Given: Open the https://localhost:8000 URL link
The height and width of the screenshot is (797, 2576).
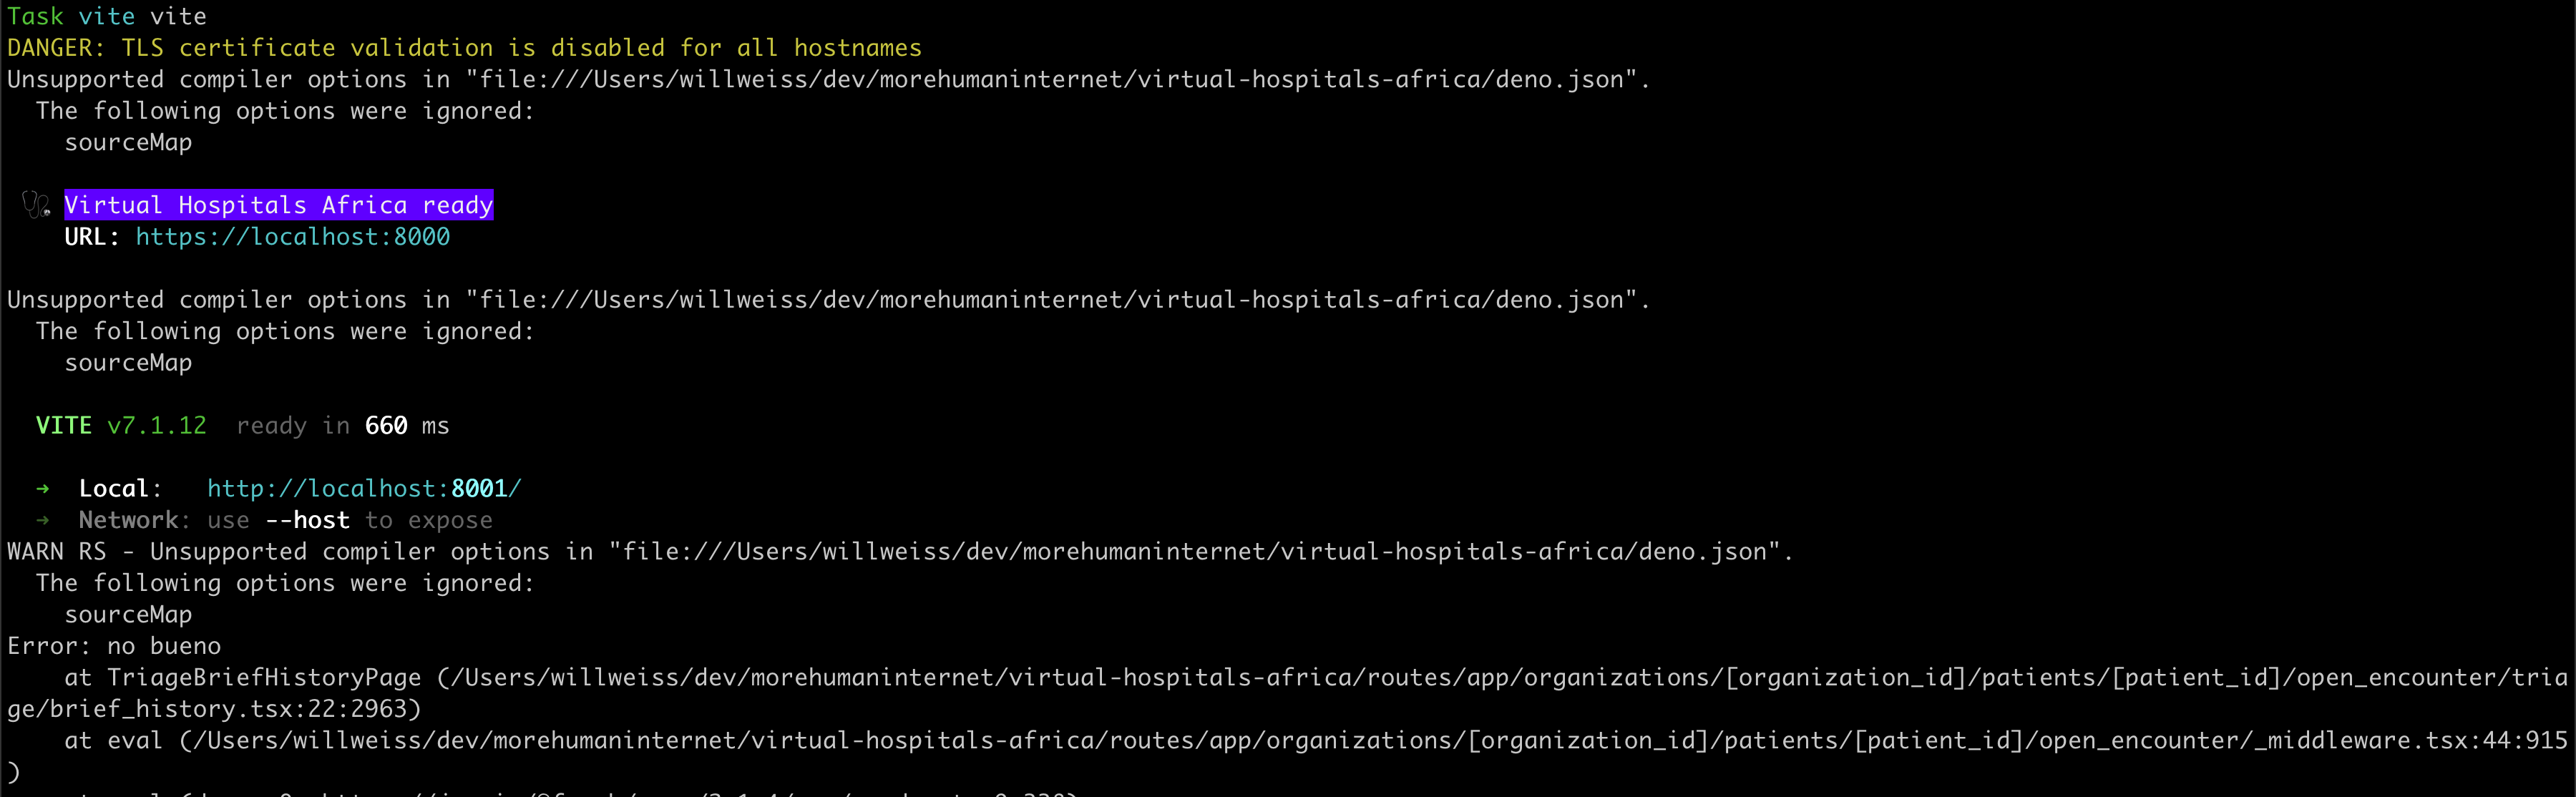Looking at the screenshot, I should (292, 237).
